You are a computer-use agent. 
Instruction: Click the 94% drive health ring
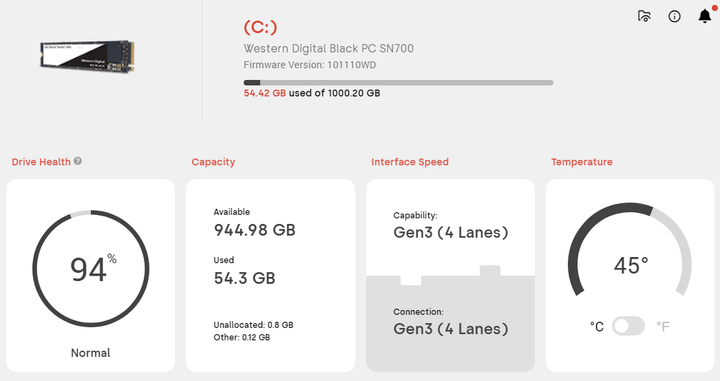tap(90, 269)
